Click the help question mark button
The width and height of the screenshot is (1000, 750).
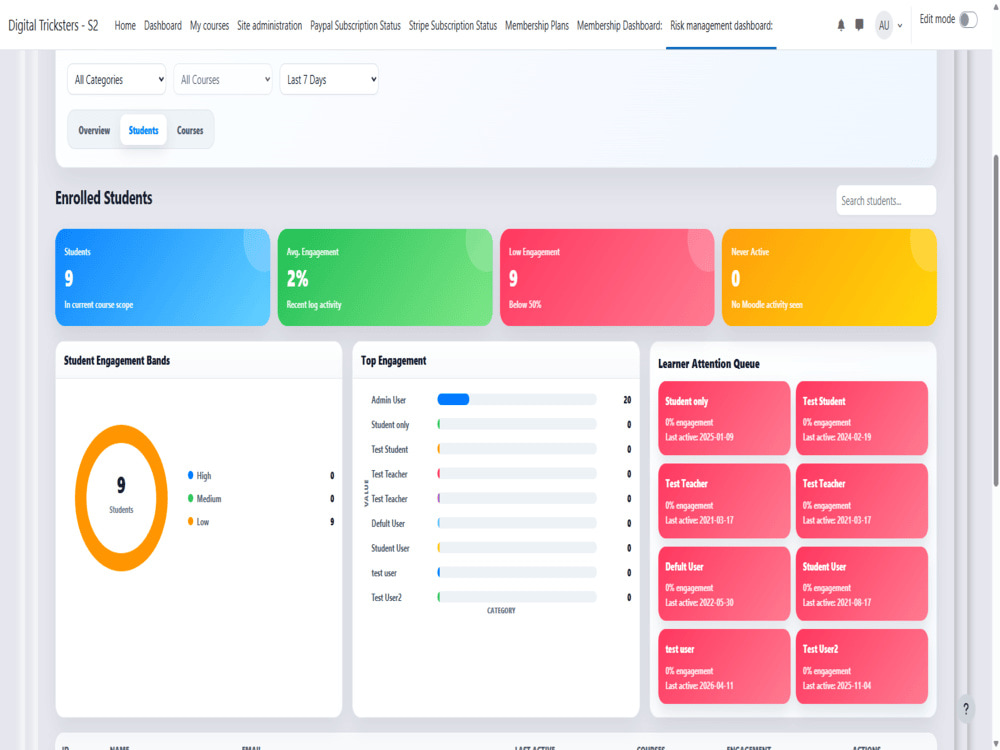click(x=966, y=709)
